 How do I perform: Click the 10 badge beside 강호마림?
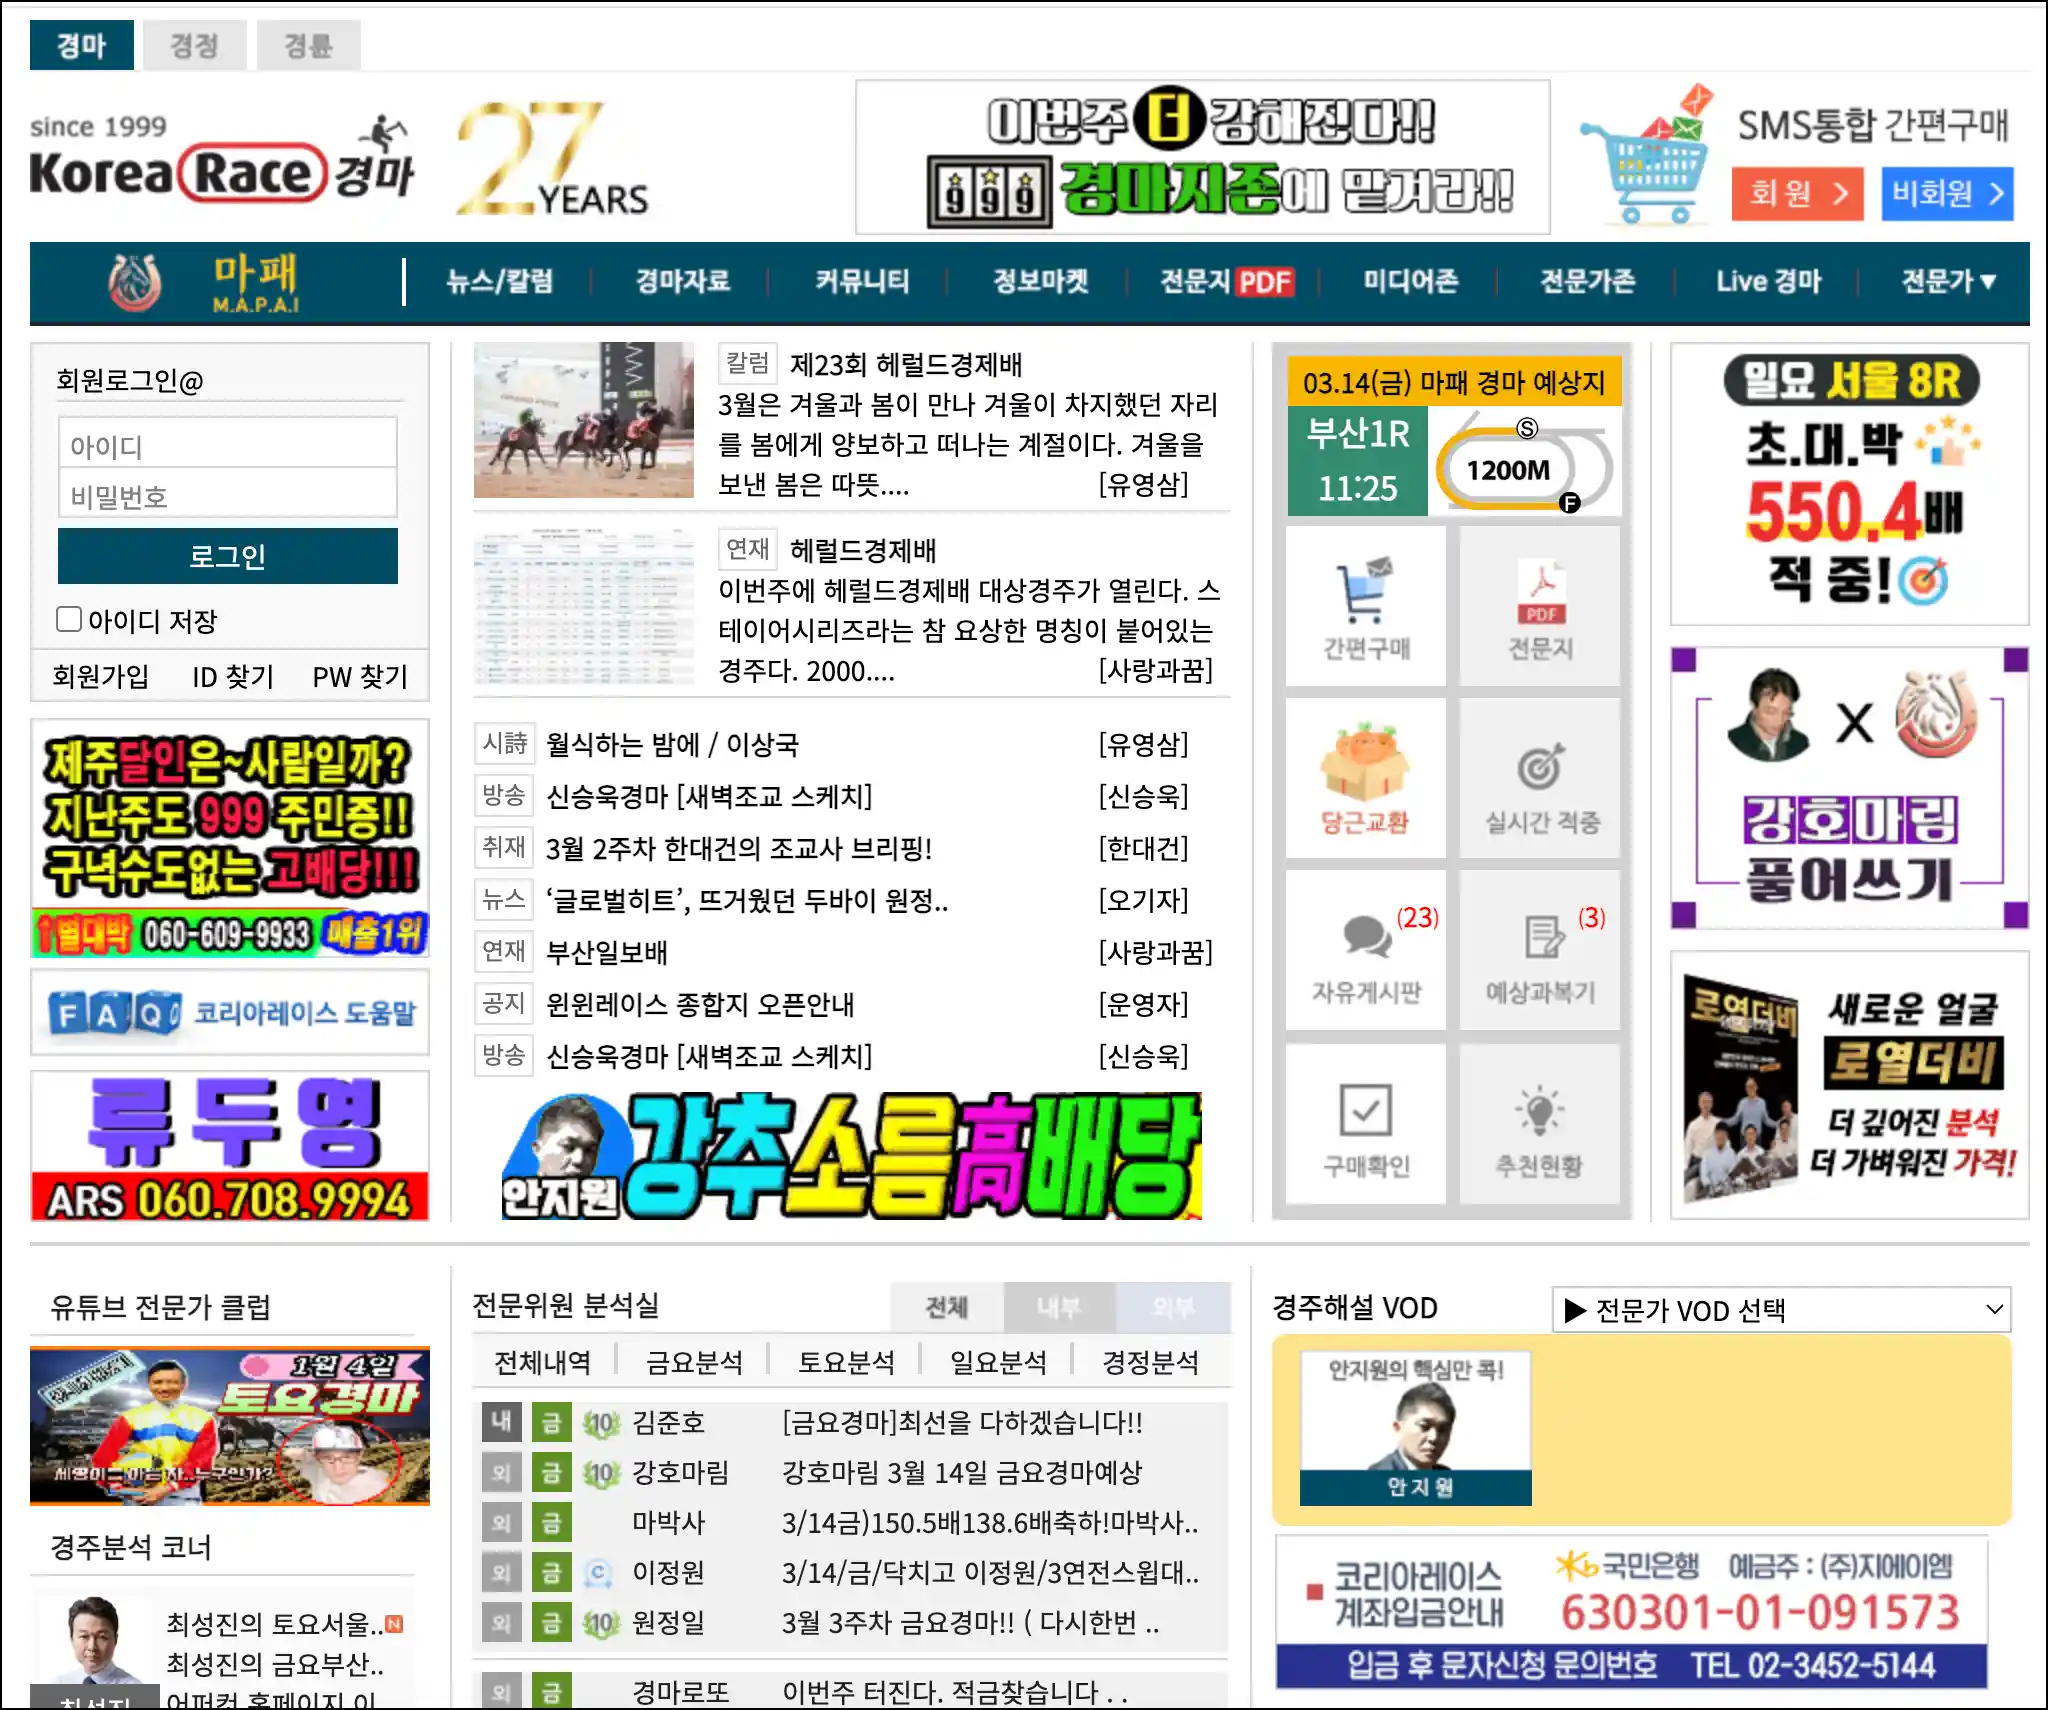pyautogui.click(x=602, y=1473)
